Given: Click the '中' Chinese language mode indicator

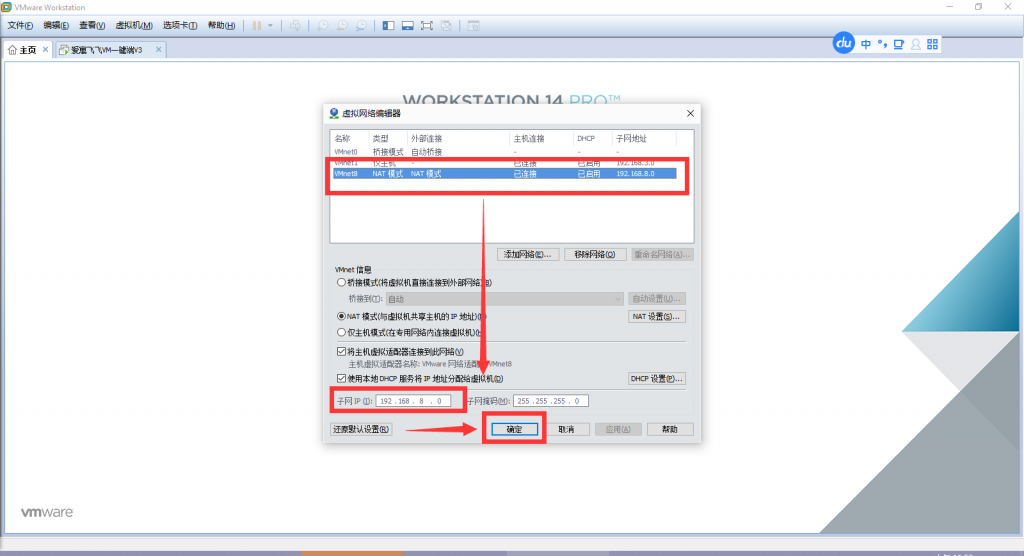Looking at the screenshot, I should (x=866, y=44).
